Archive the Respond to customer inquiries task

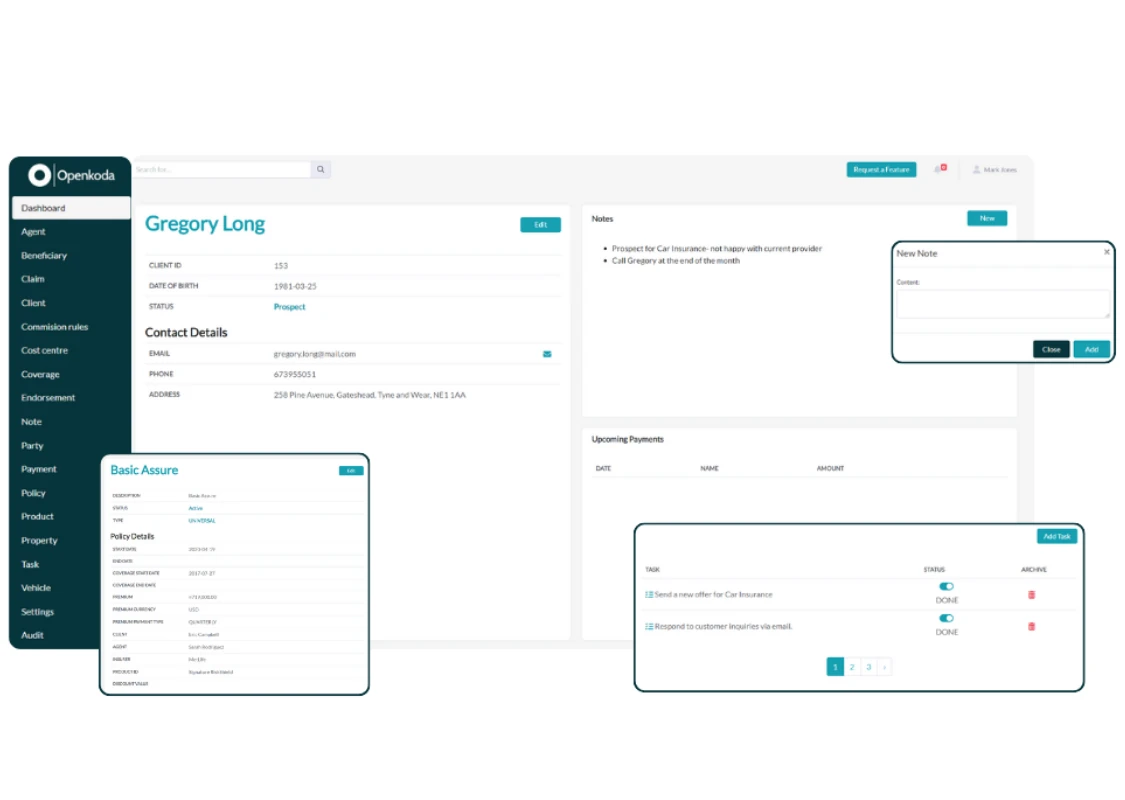[x=1032, y=626]
